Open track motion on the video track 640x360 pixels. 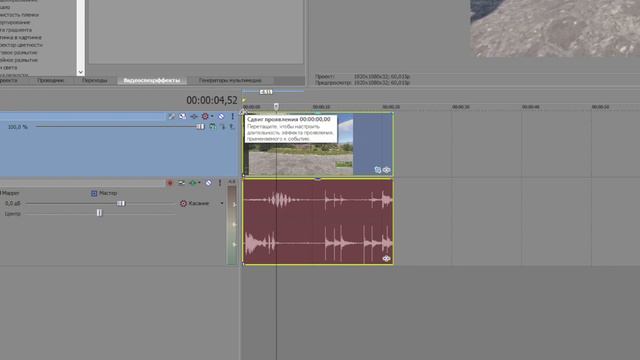(x=171, y=116)
